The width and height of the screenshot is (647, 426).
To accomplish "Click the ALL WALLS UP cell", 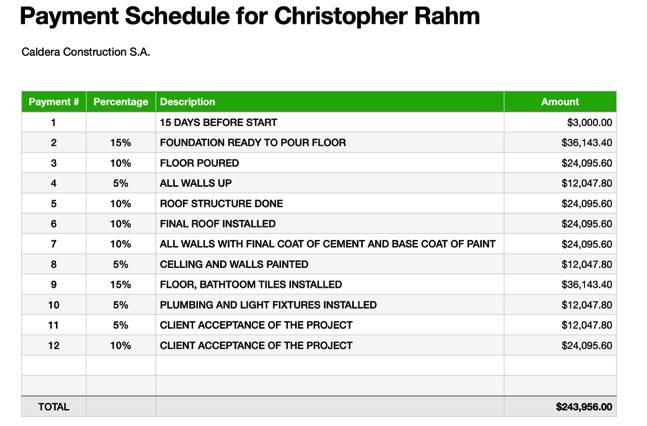I will 329,183.
